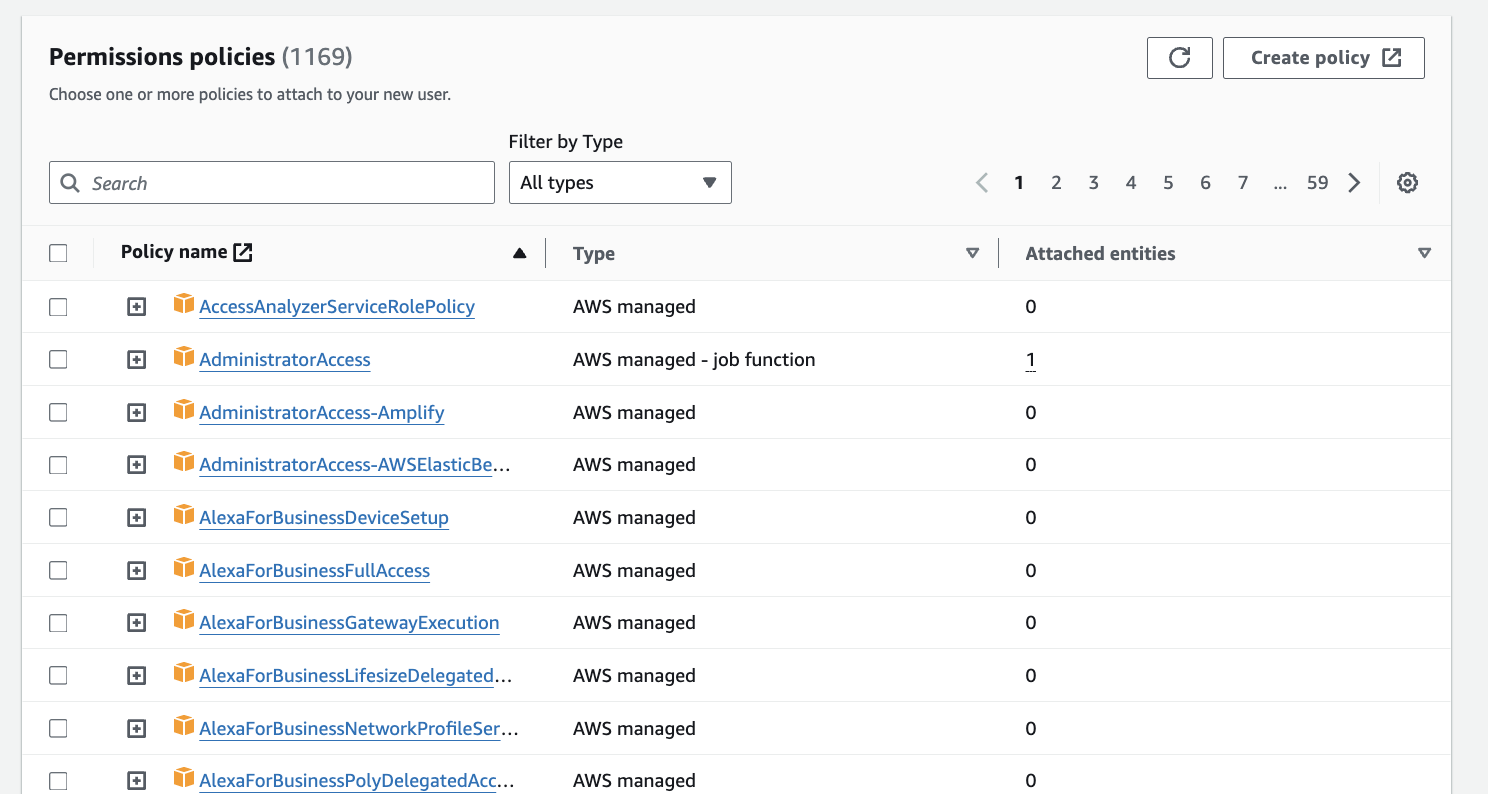Open the AlexaForBusinessDeviceSetup policy link

point(324,518)
